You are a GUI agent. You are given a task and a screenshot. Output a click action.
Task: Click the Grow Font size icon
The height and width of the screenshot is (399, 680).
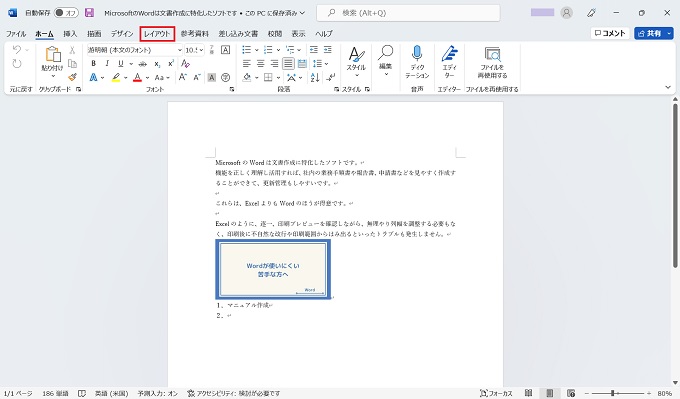183,77
